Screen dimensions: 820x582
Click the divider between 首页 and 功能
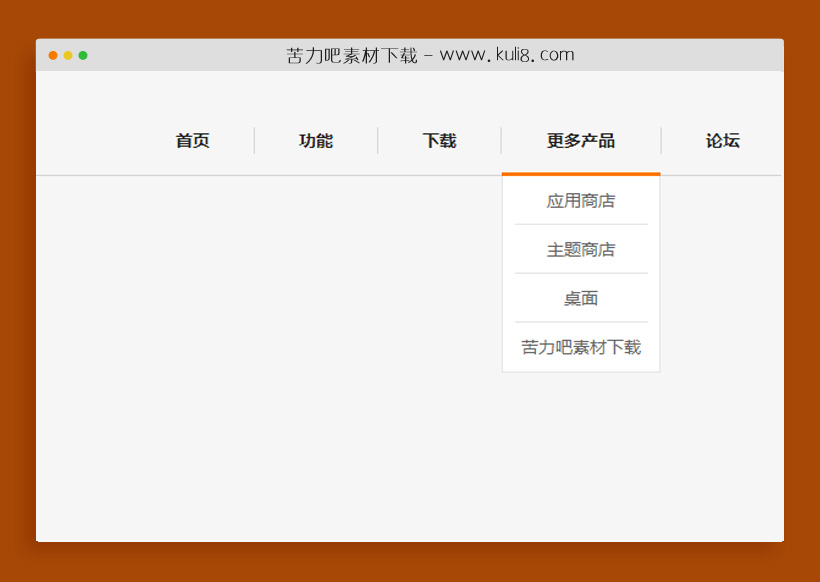255,141
